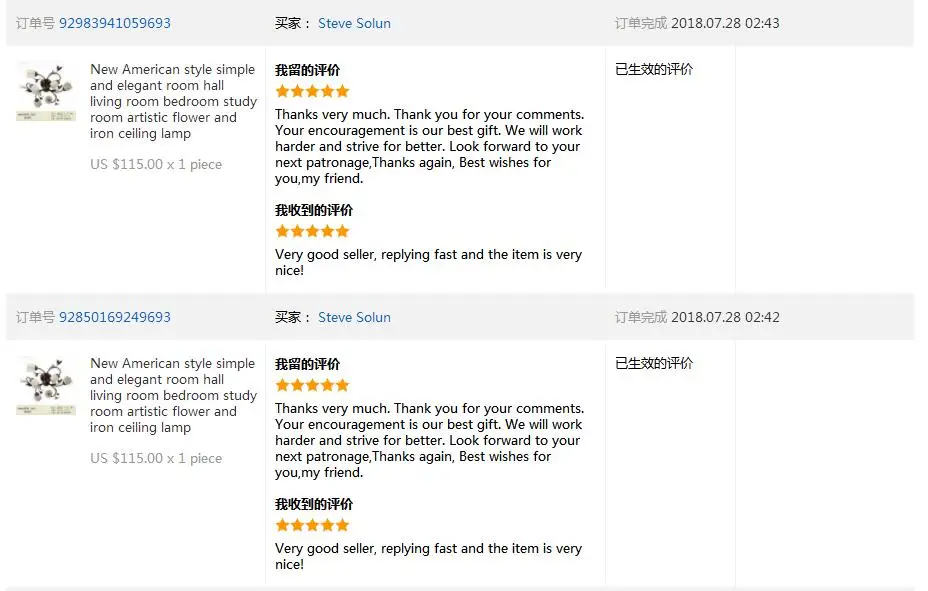Click 已生效的评价 status in first order

(654, 69)
